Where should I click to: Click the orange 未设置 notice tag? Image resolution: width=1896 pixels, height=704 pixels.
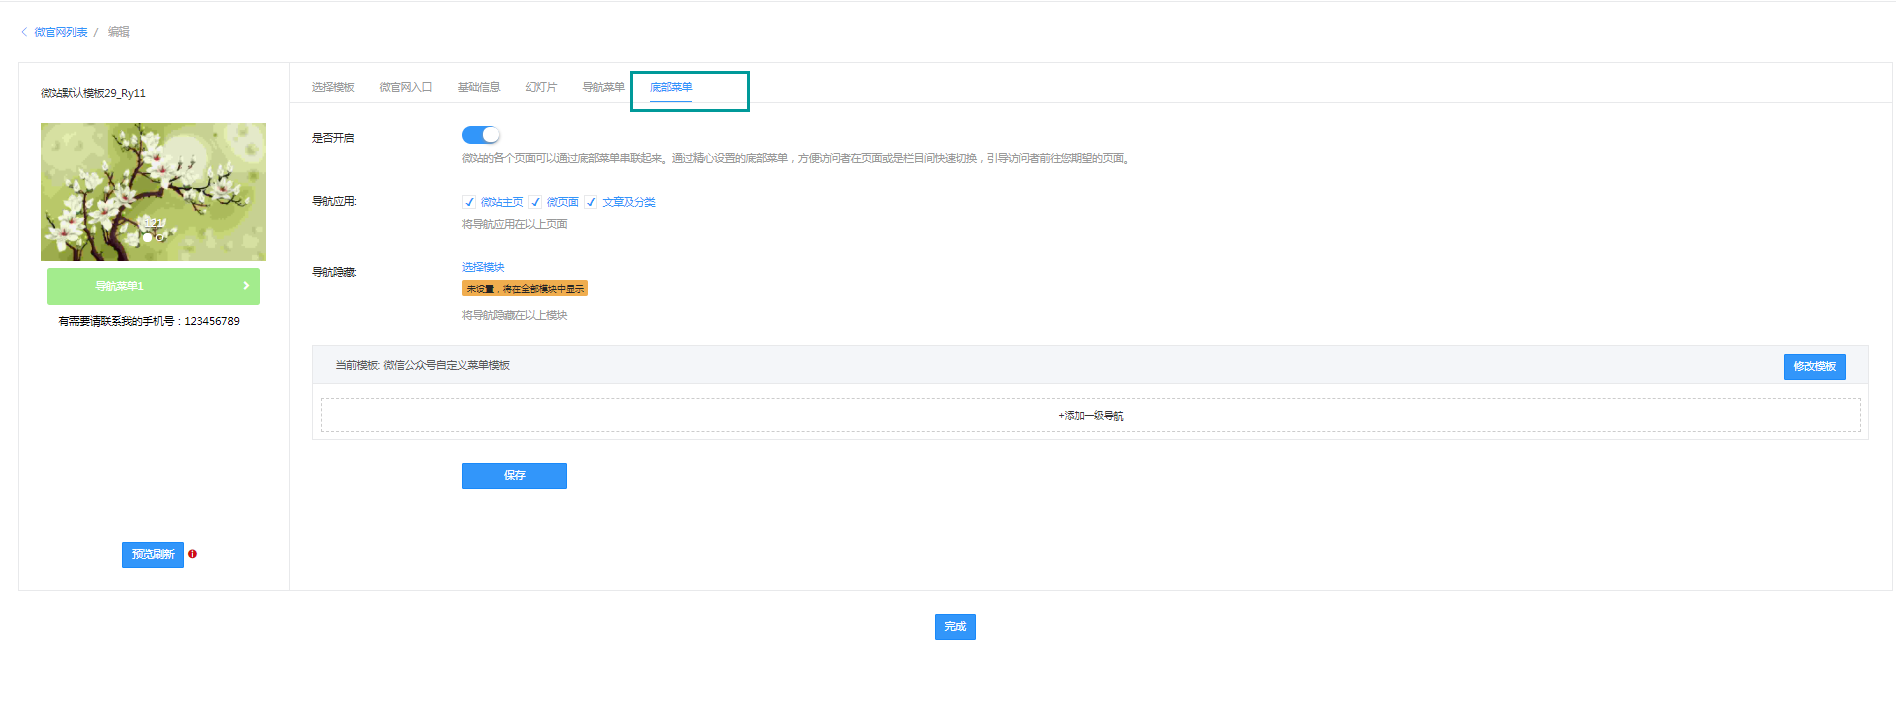coord(525,289)
